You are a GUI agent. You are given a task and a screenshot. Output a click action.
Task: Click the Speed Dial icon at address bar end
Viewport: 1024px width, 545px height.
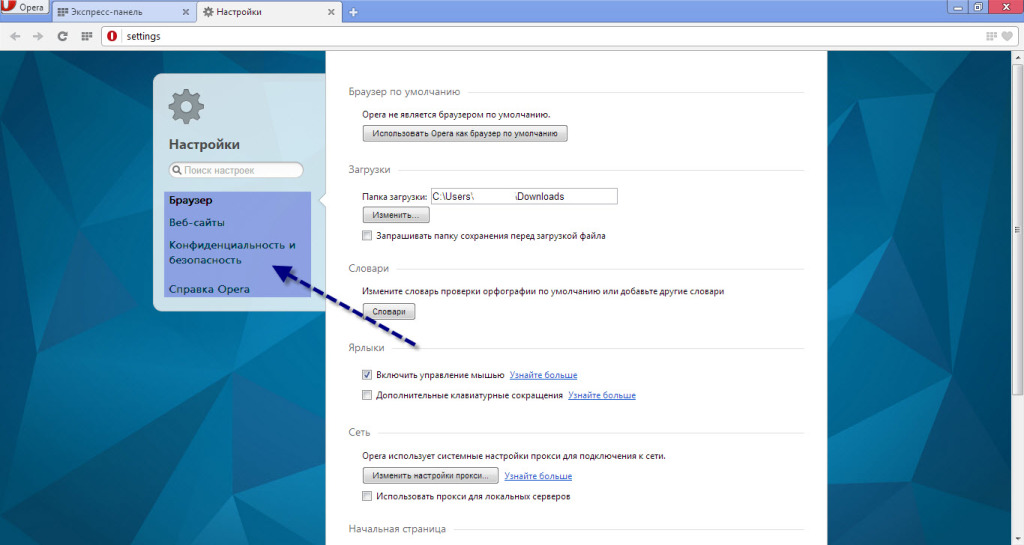click(991, 36)
